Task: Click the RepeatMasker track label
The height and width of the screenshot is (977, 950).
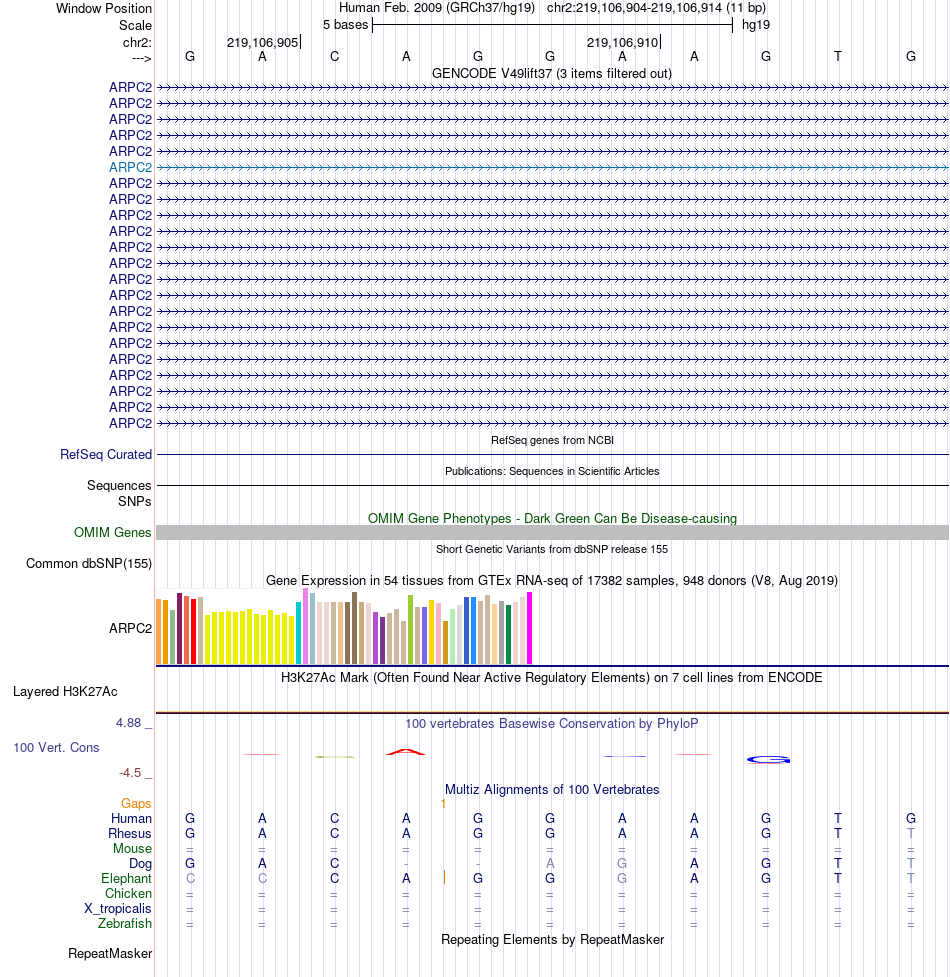Action: click(x=110, y=954)
